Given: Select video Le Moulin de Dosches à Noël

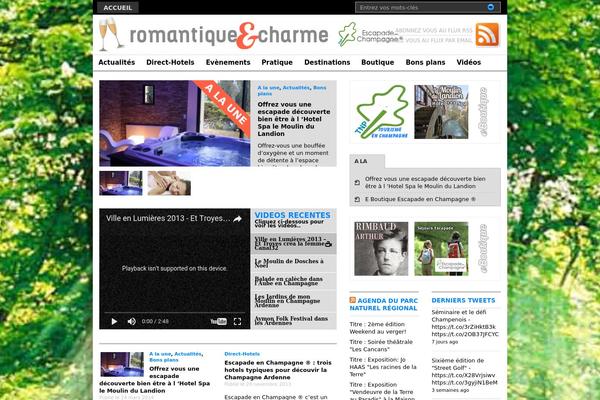Looking at the screenshot, I should click(293, 263).
